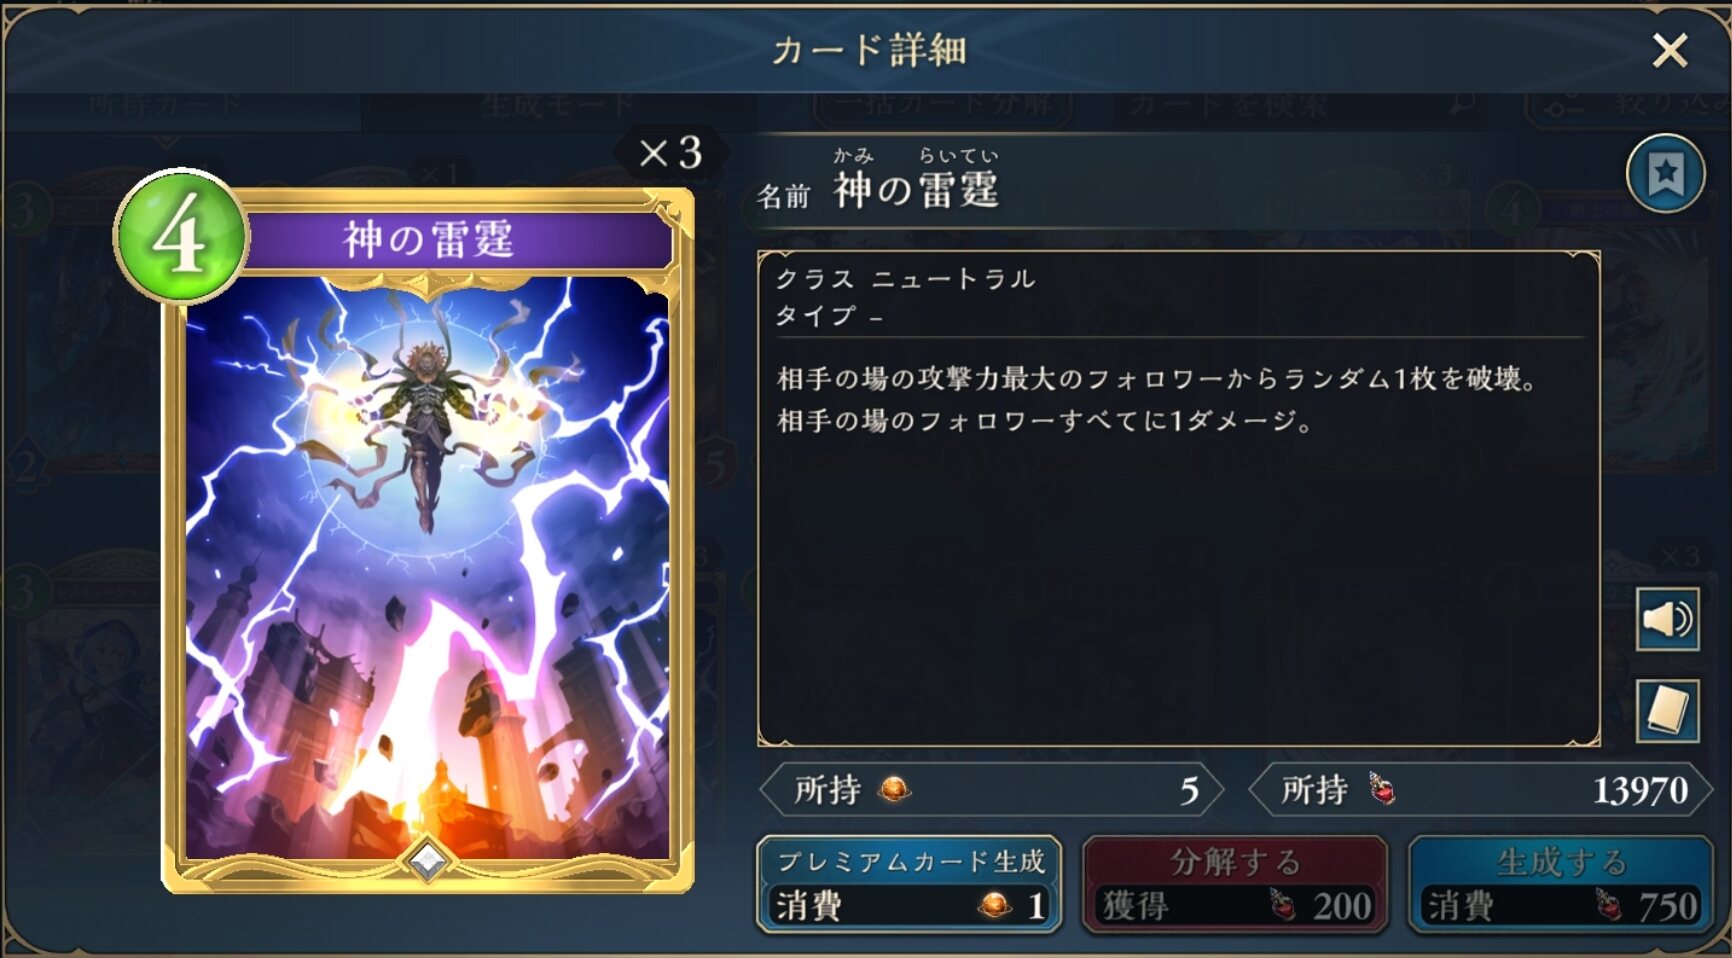Click the プレミアムカード生成 button
The image size is (1732, 958).
click(x=909, y=885)
